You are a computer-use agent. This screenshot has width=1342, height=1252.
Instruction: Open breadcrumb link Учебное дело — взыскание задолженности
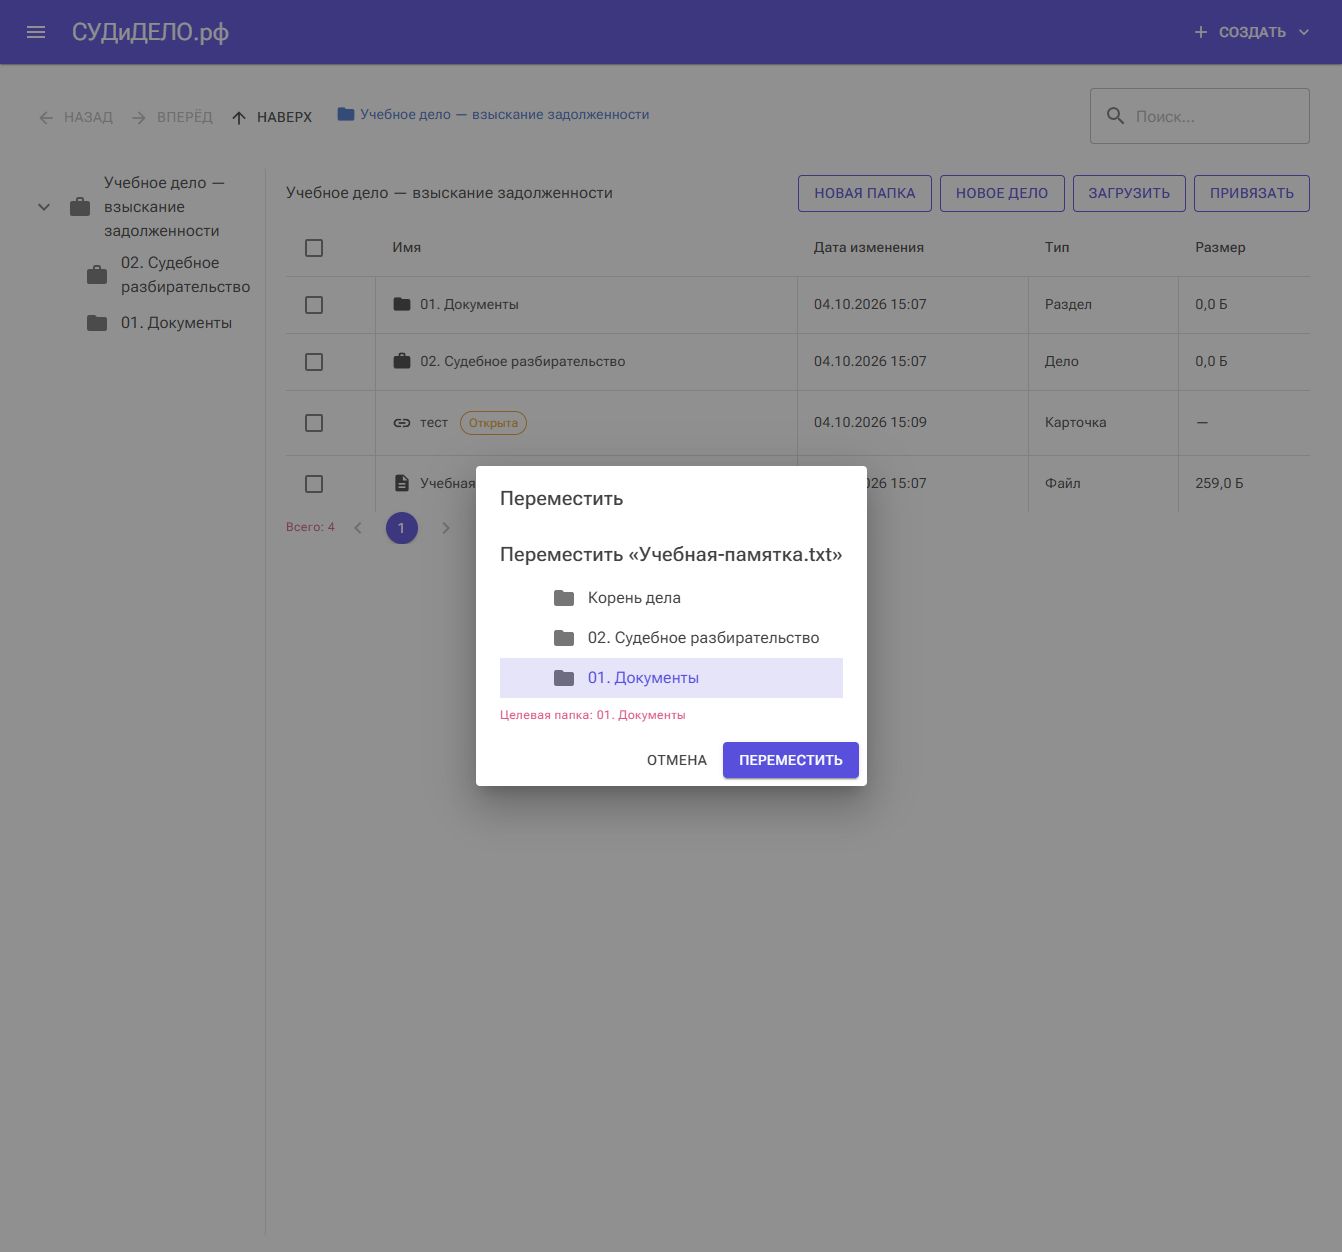pyautogui.click(x=505, y=114)
